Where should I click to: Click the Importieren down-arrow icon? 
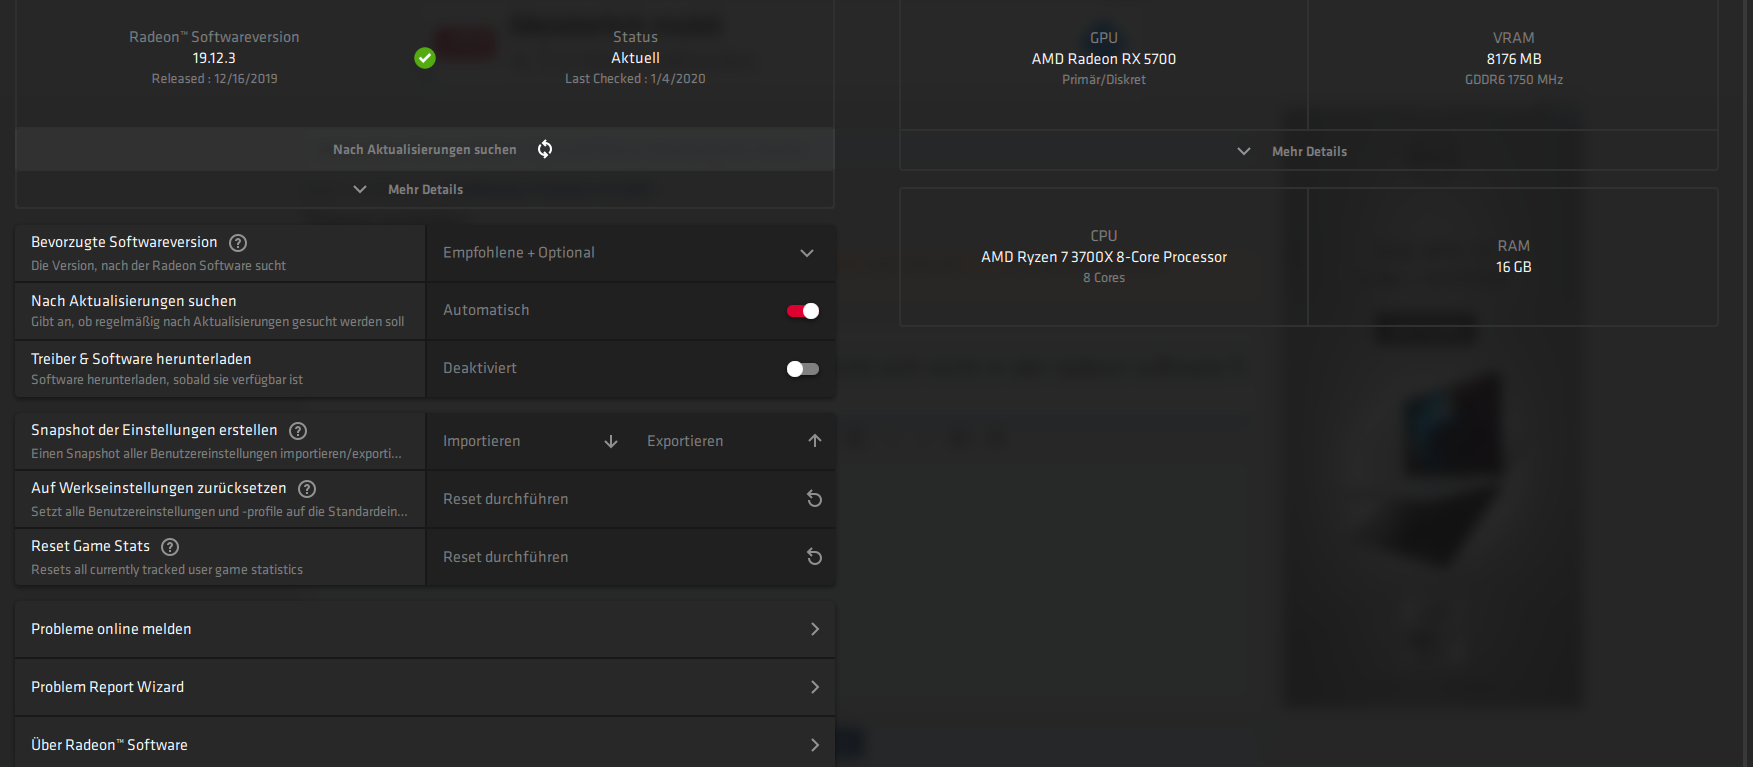pos(611,441)
